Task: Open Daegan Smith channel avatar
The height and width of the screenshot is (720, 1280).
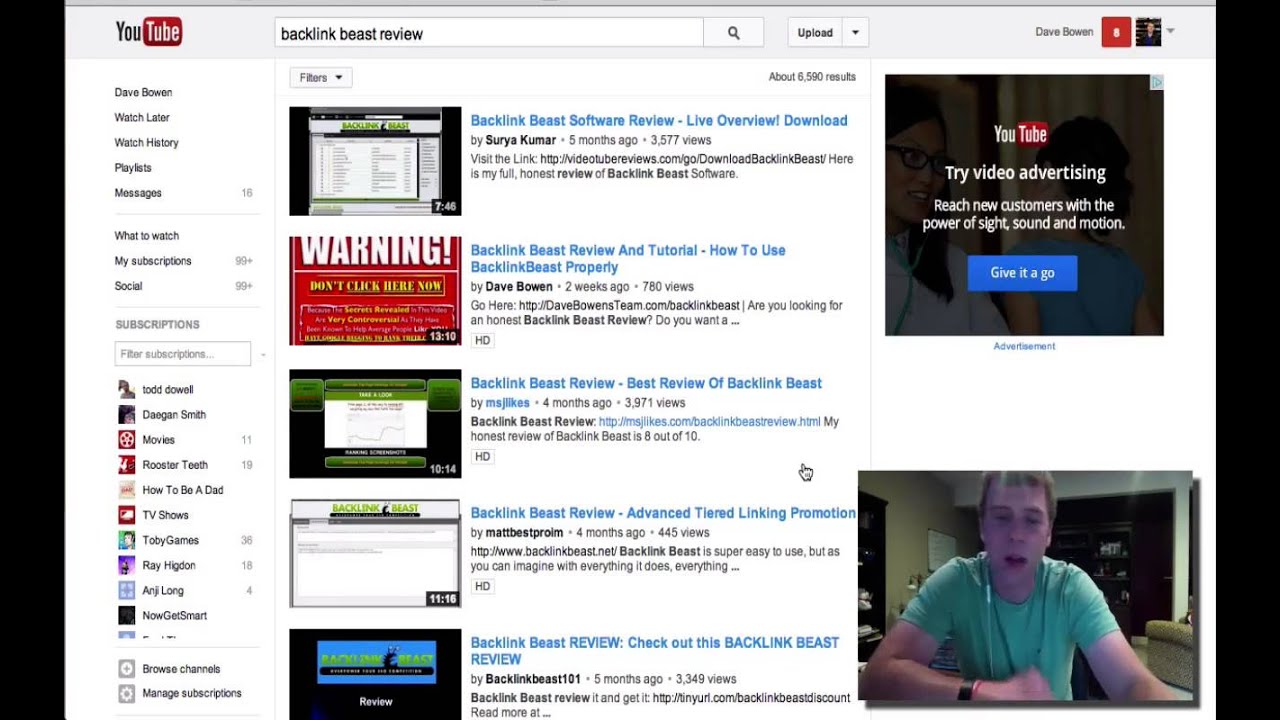Action: pyautogui.click(x=126, y=415)
